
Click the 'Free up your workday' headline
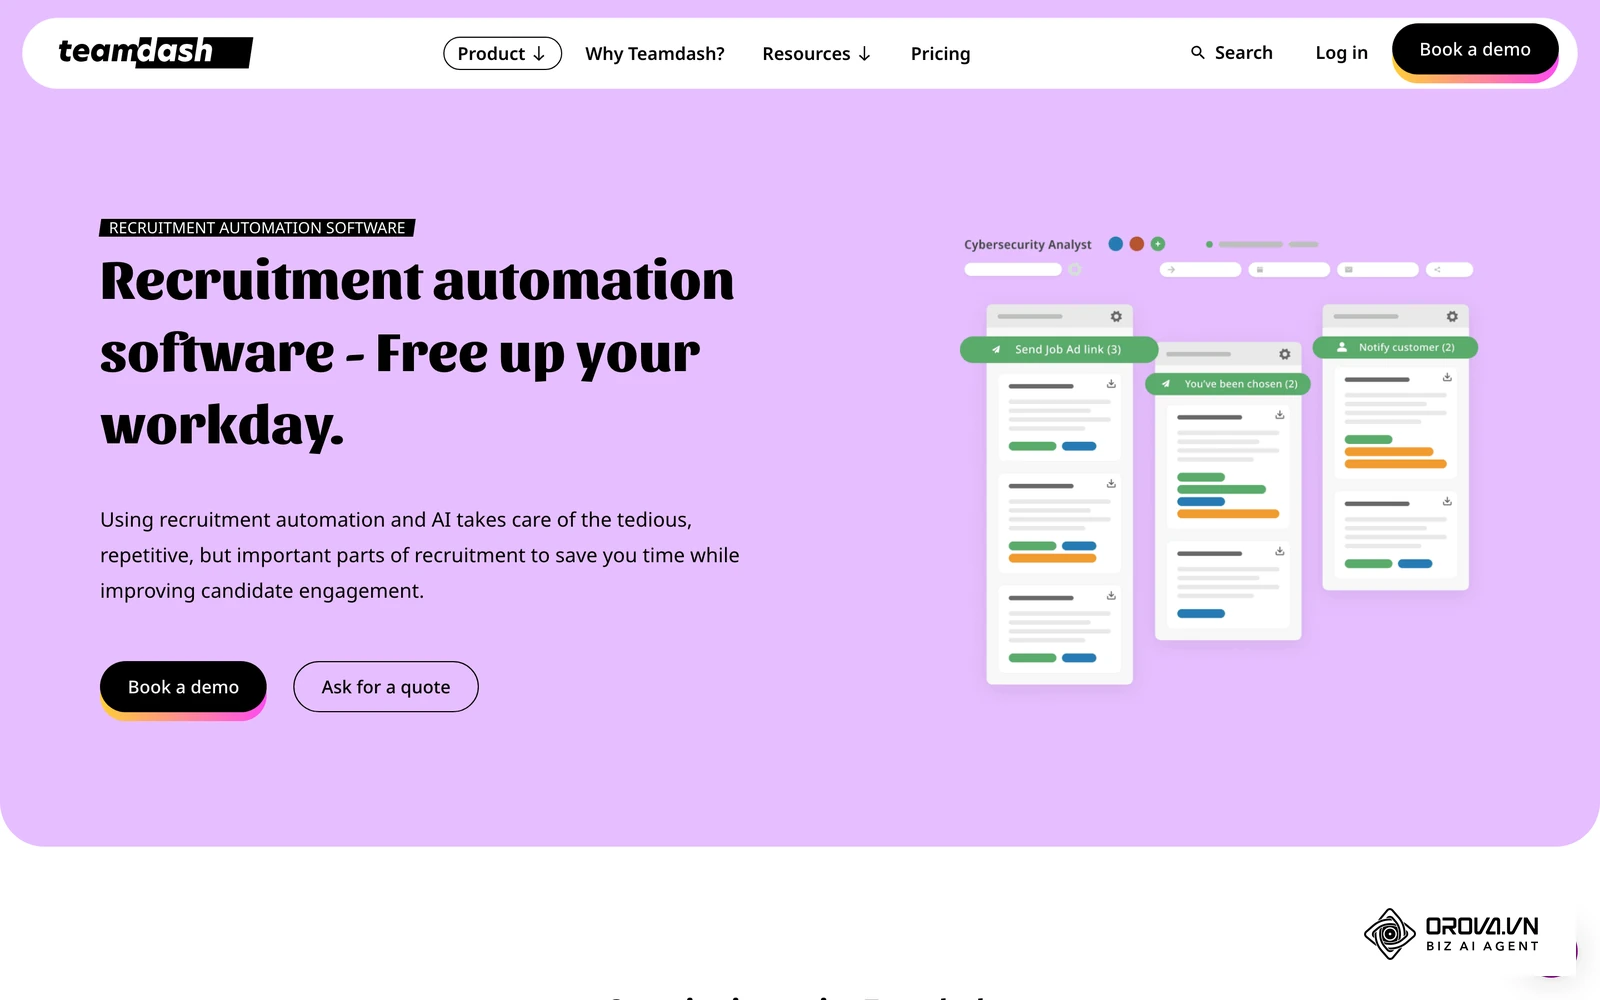click(417, 352)
